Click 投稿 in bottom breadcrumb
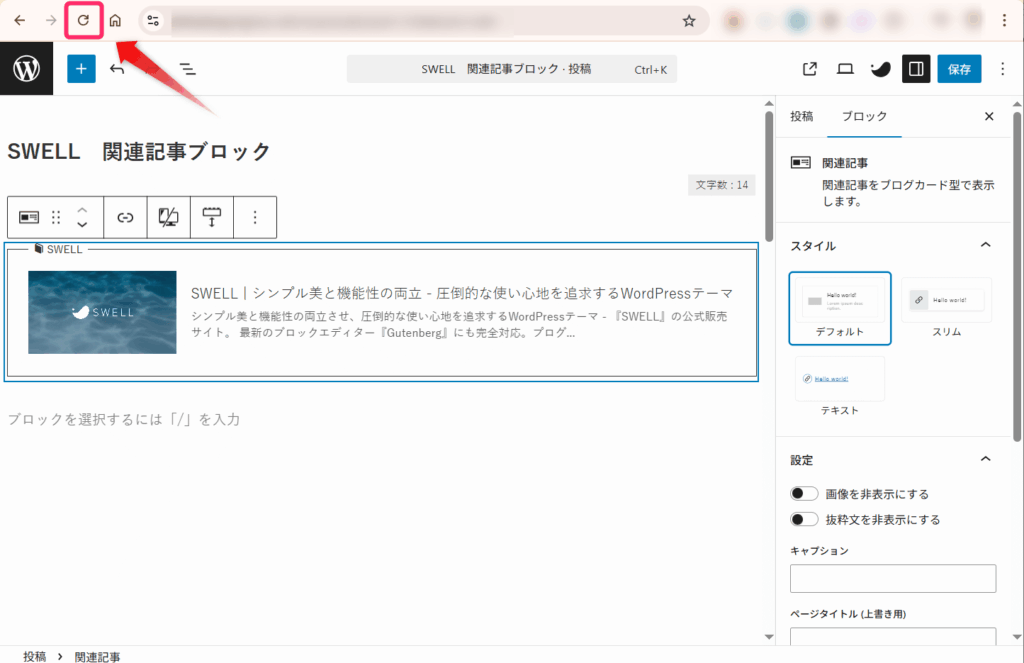The height and width of the screenshot is (663, 1024). (x=35, y=656)
